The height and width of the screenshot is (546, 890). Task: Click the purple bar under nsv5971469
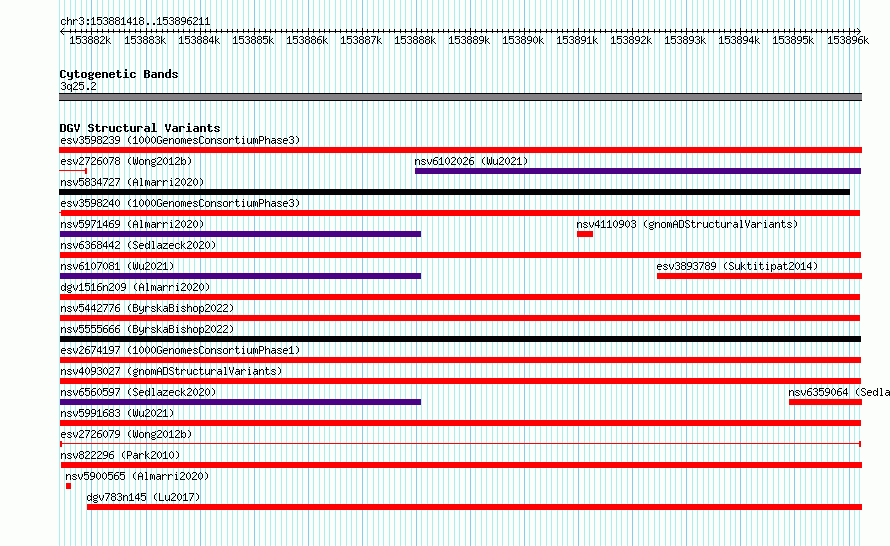[240, 234]
